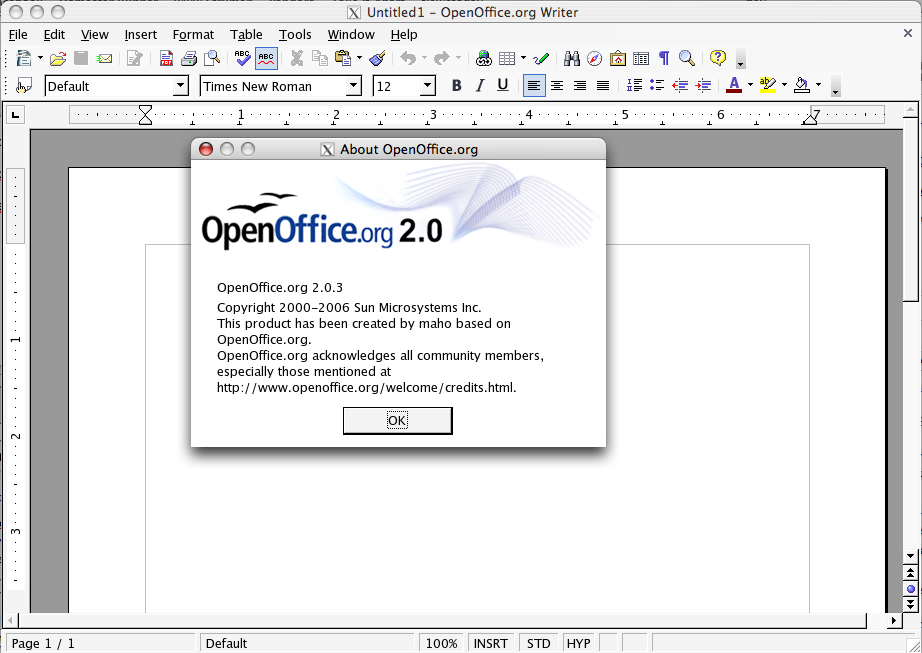Image resolution: width=922 pixels, height=653 pixels.
Task: Show Draw Functions
Action: [x=540, y=58]
